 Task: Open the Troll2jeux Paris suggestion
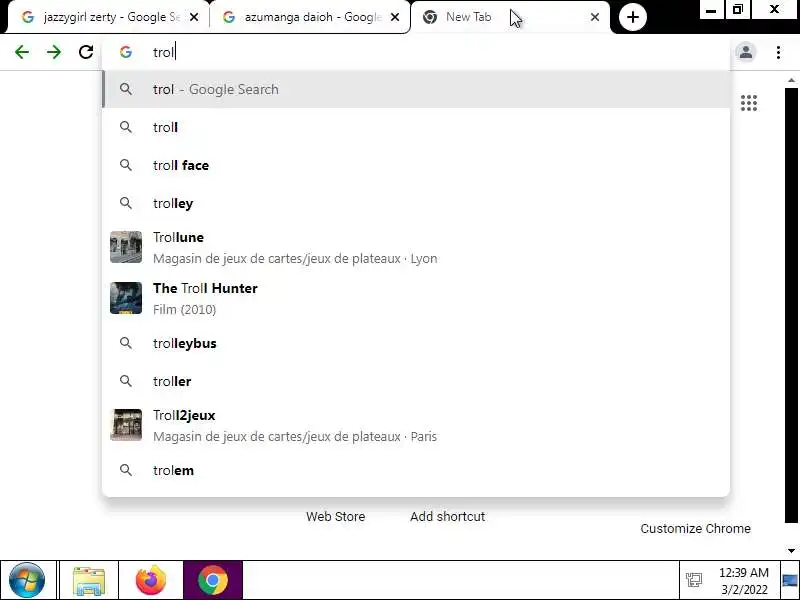(x=416, y=426)
